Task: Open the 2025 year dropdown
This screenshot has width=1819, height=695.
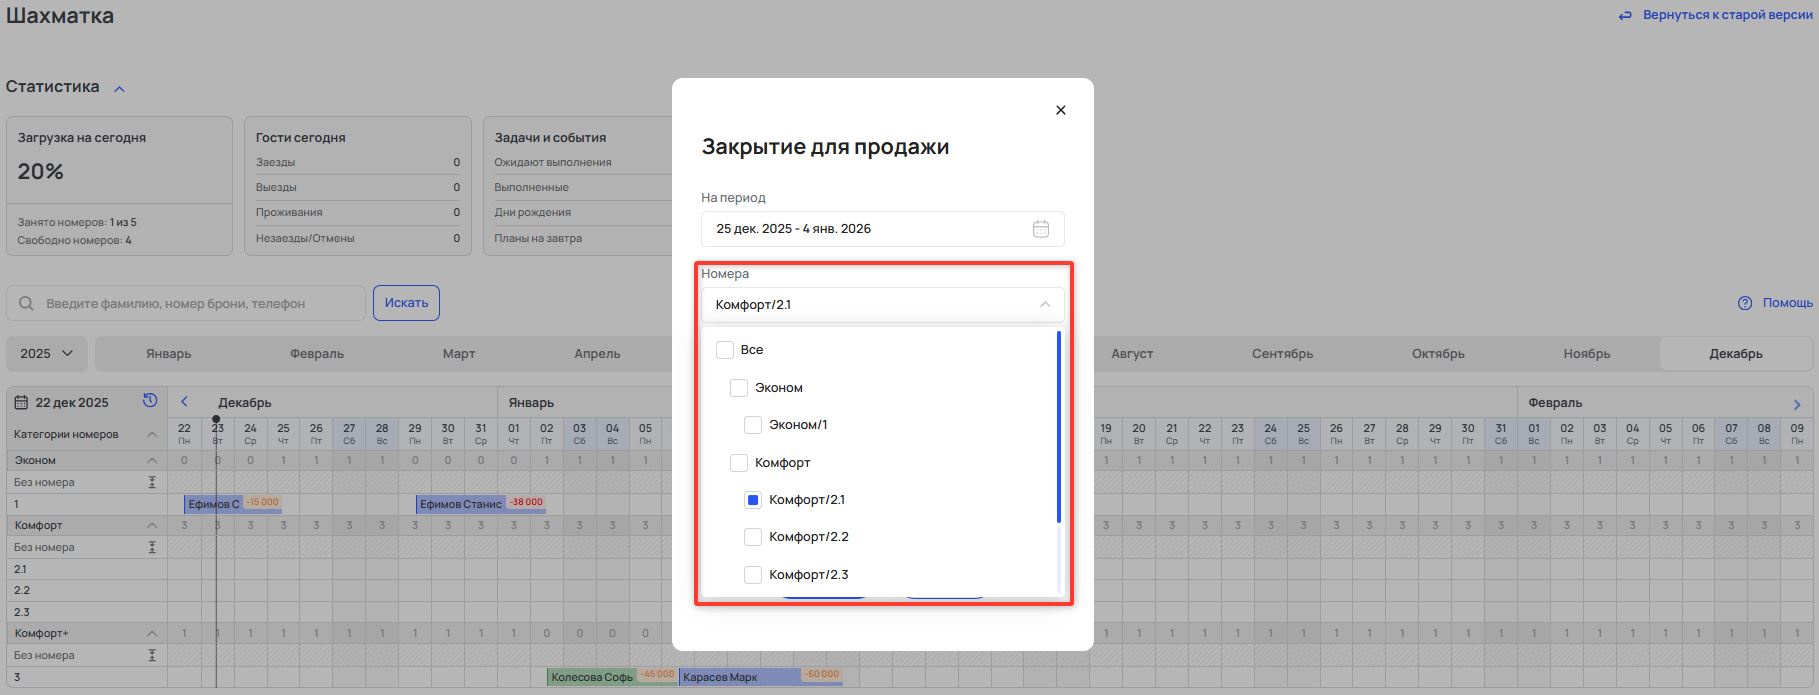Action: (48, 354)
